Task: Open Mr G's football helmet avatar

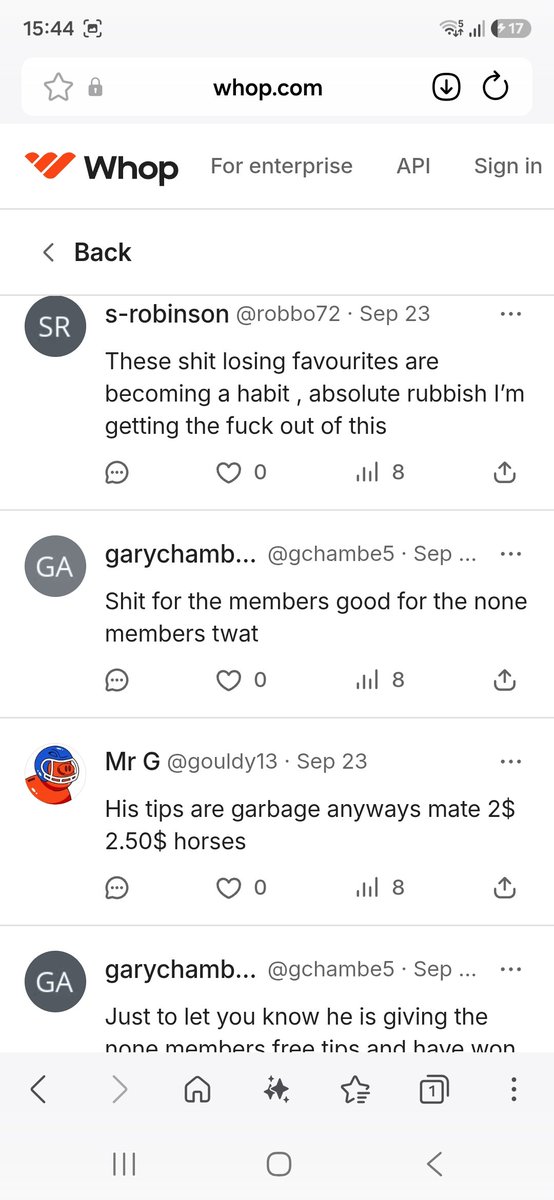Action: pos(53,775)
